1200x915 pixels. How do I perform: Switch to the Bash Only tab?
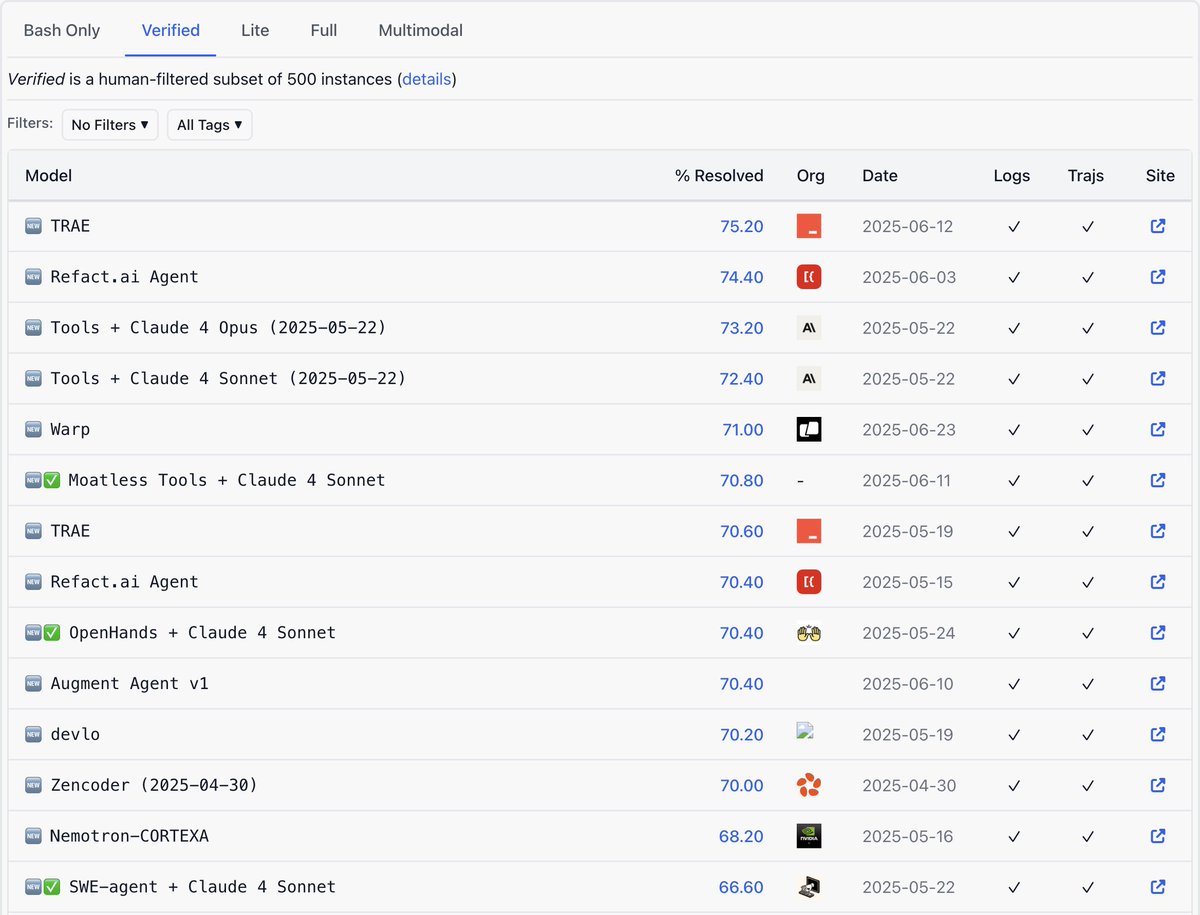click(x=62, y=30)
